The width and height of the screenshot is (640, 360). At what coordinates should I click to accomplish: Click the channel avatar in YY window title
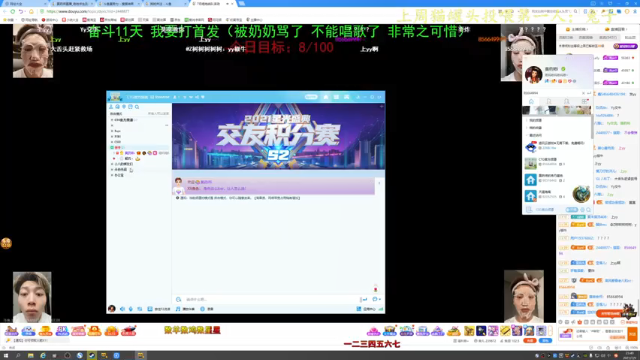tap(115, 97)
